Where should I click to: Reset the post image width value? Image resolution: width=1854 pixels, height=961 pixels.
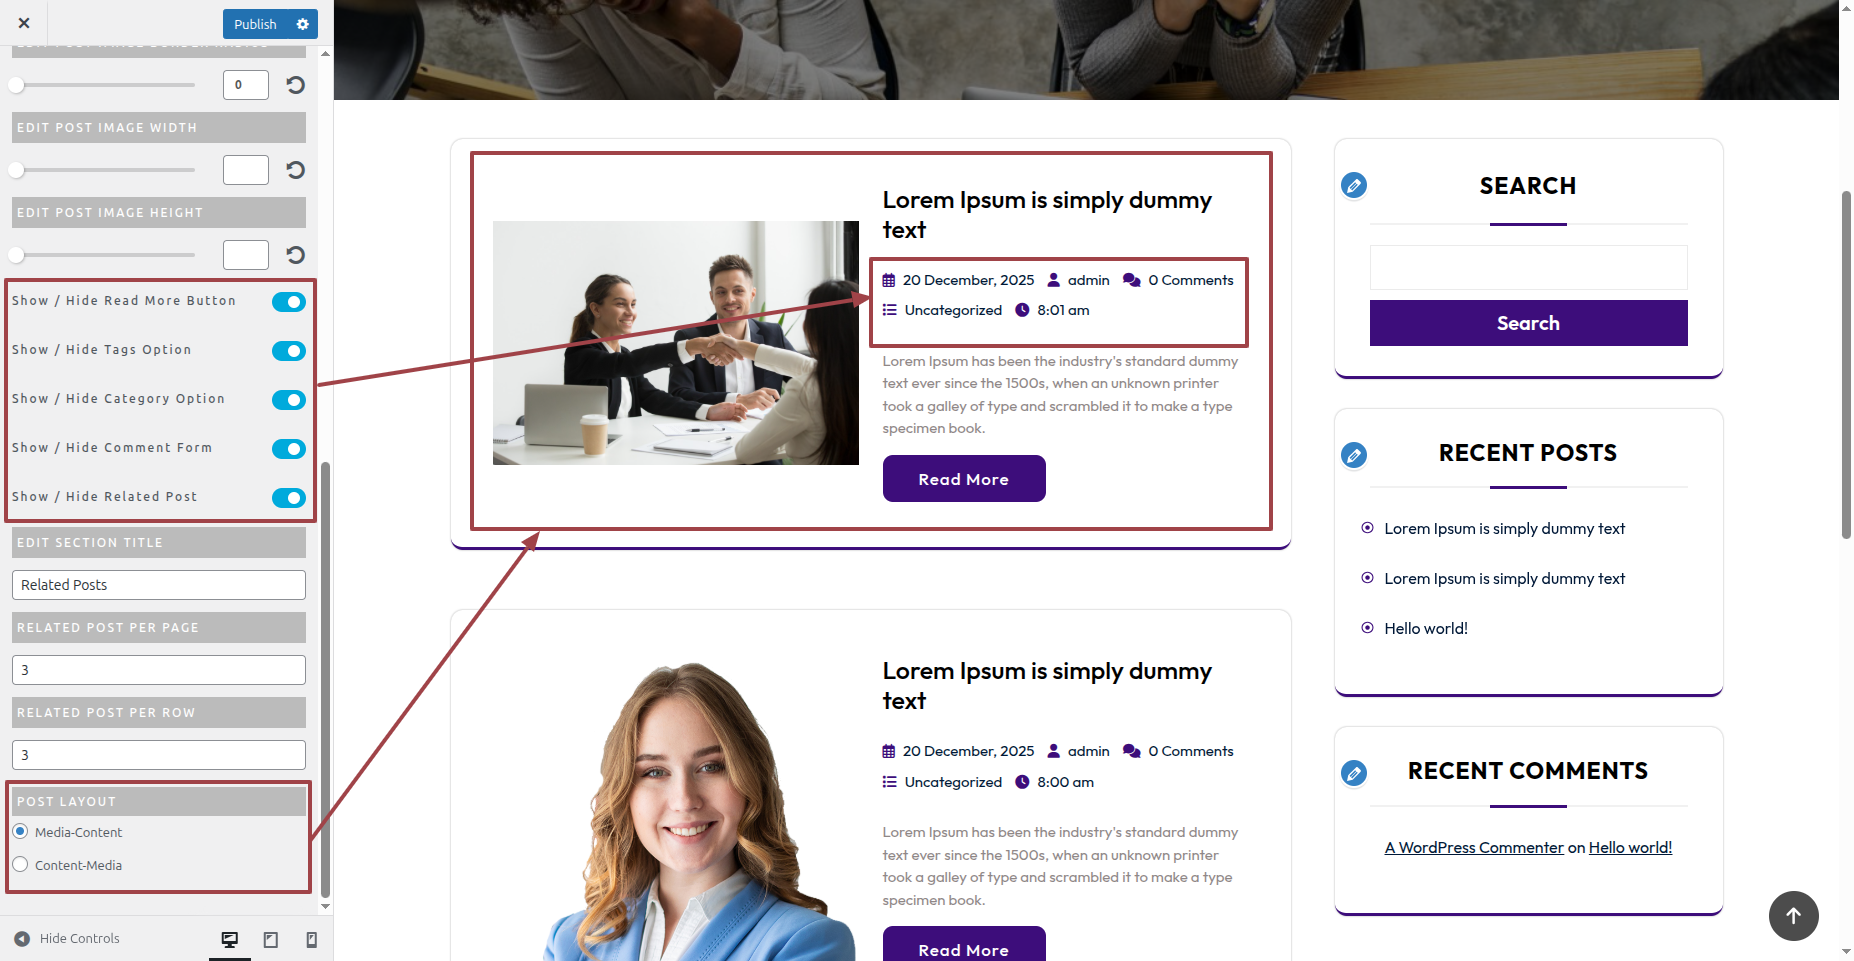click(295, 170)
